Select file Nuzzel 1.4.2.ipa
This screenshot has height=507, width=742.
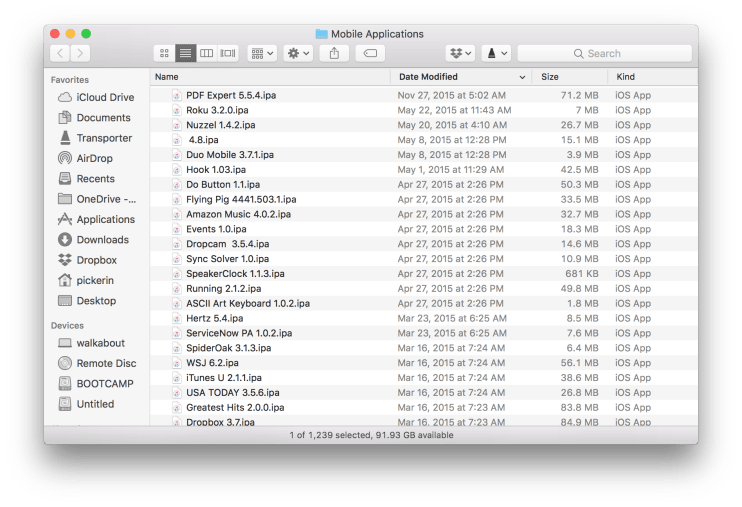[x=424, y=125]
